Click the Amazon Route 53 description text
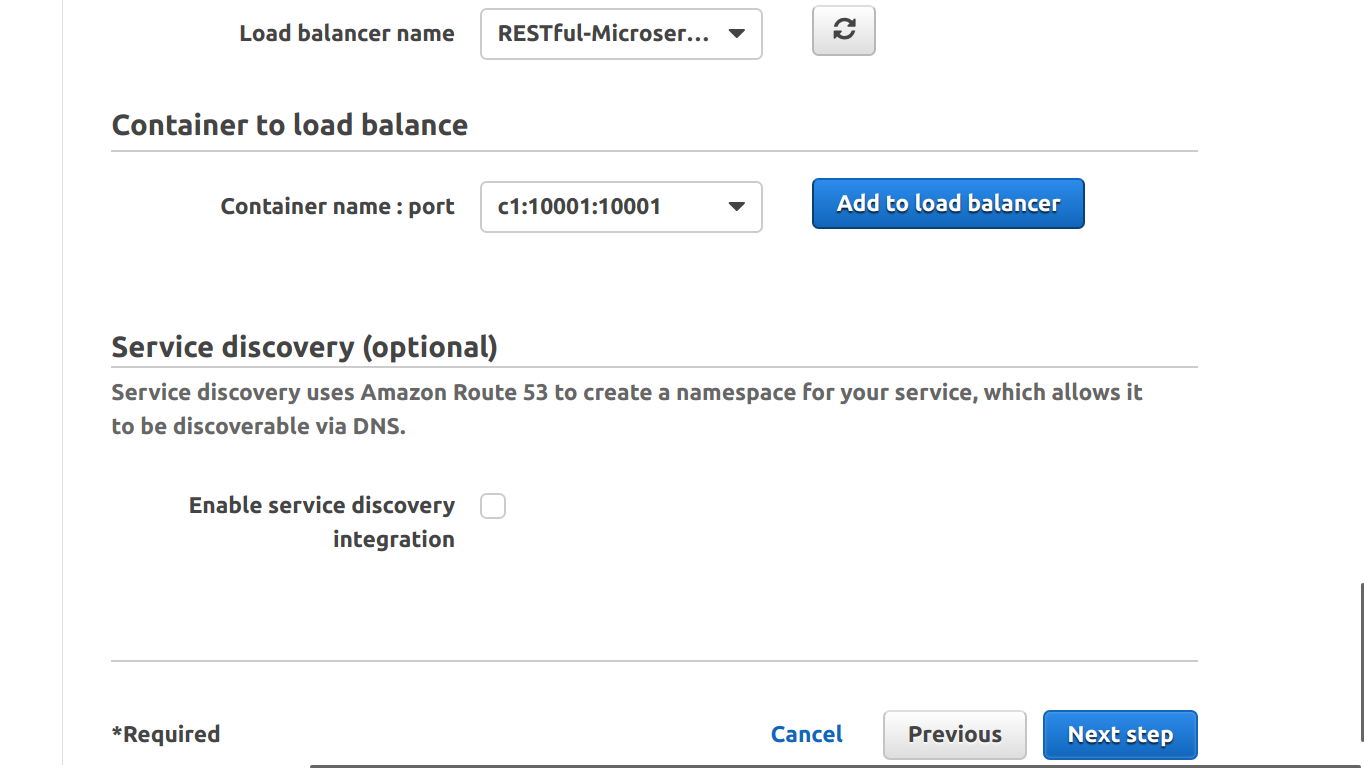The height and width of the screenshot is (768, 1364). pos(627,409)
